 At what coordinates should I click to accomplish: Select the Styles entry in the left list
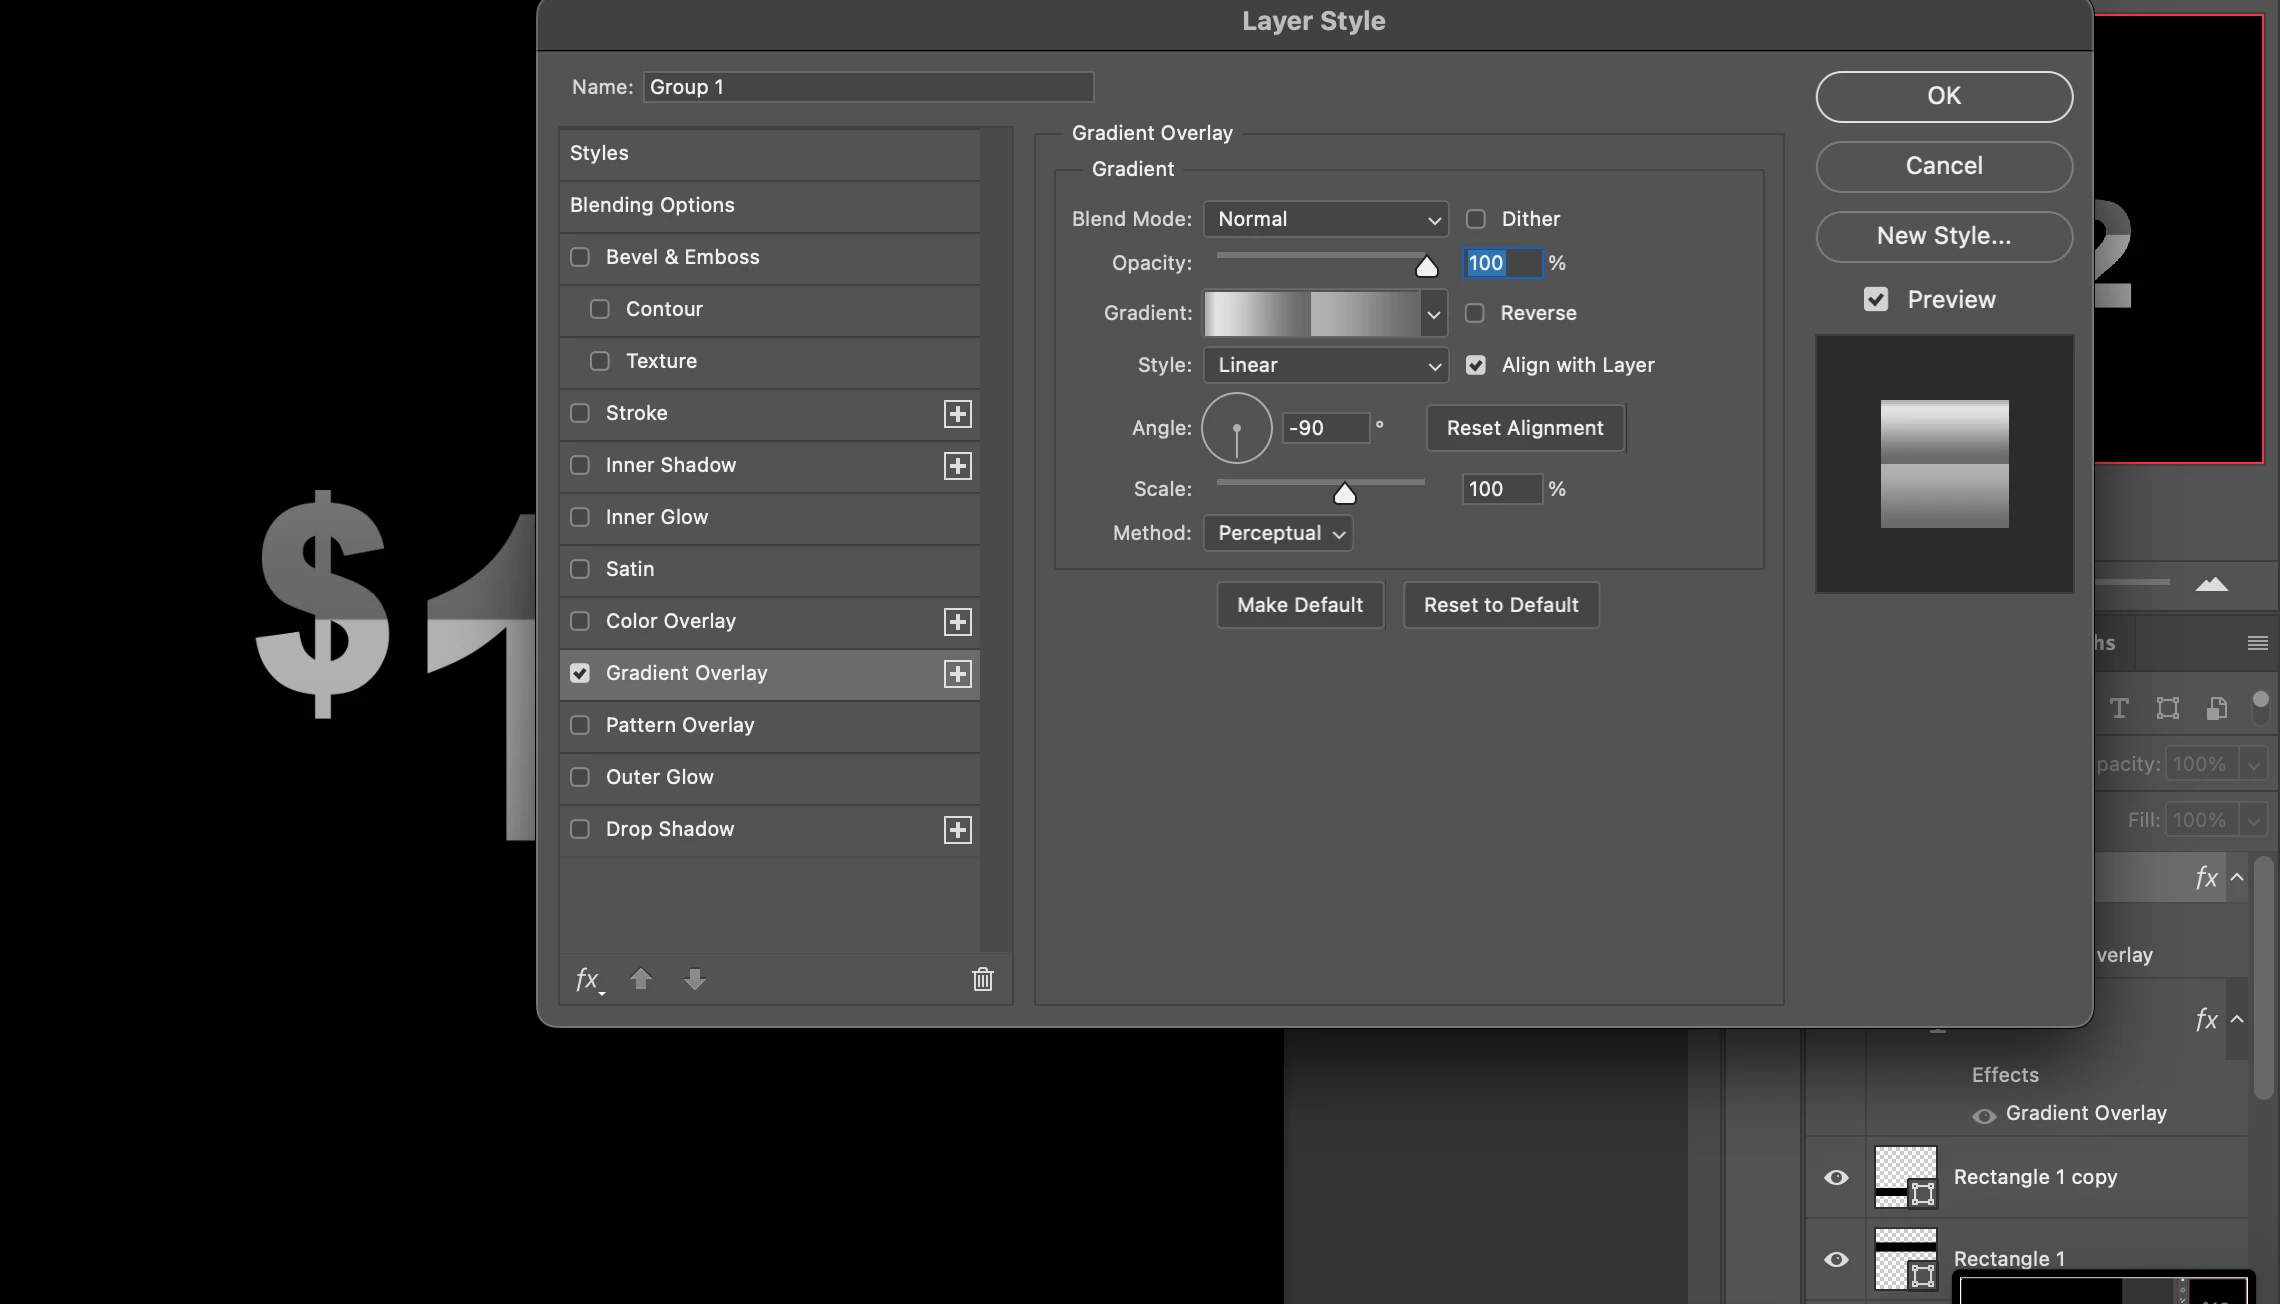pos(599,153)
